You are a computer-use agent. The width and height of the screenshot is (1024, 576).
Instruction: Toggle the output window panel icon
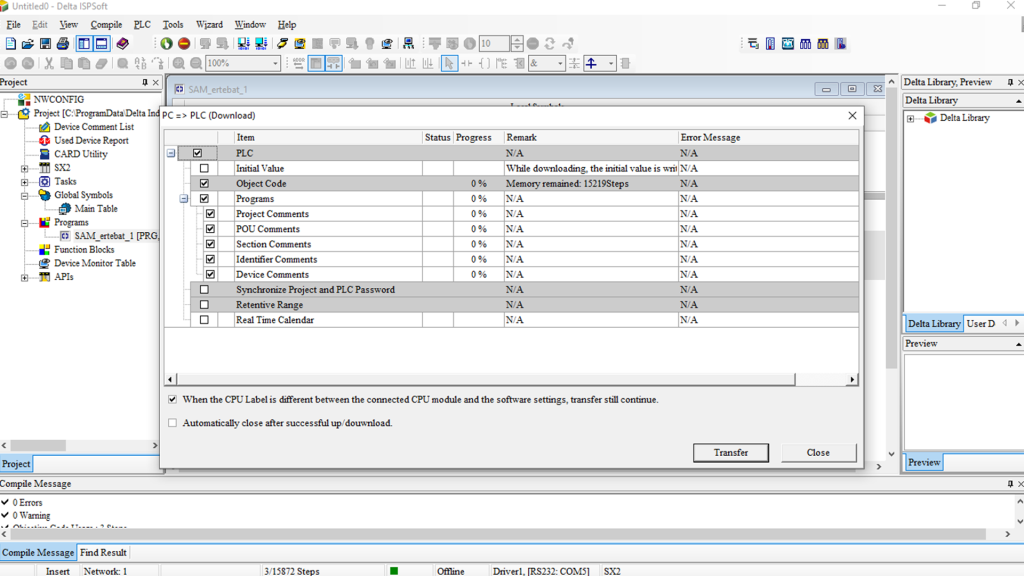(x=101, y=44)
